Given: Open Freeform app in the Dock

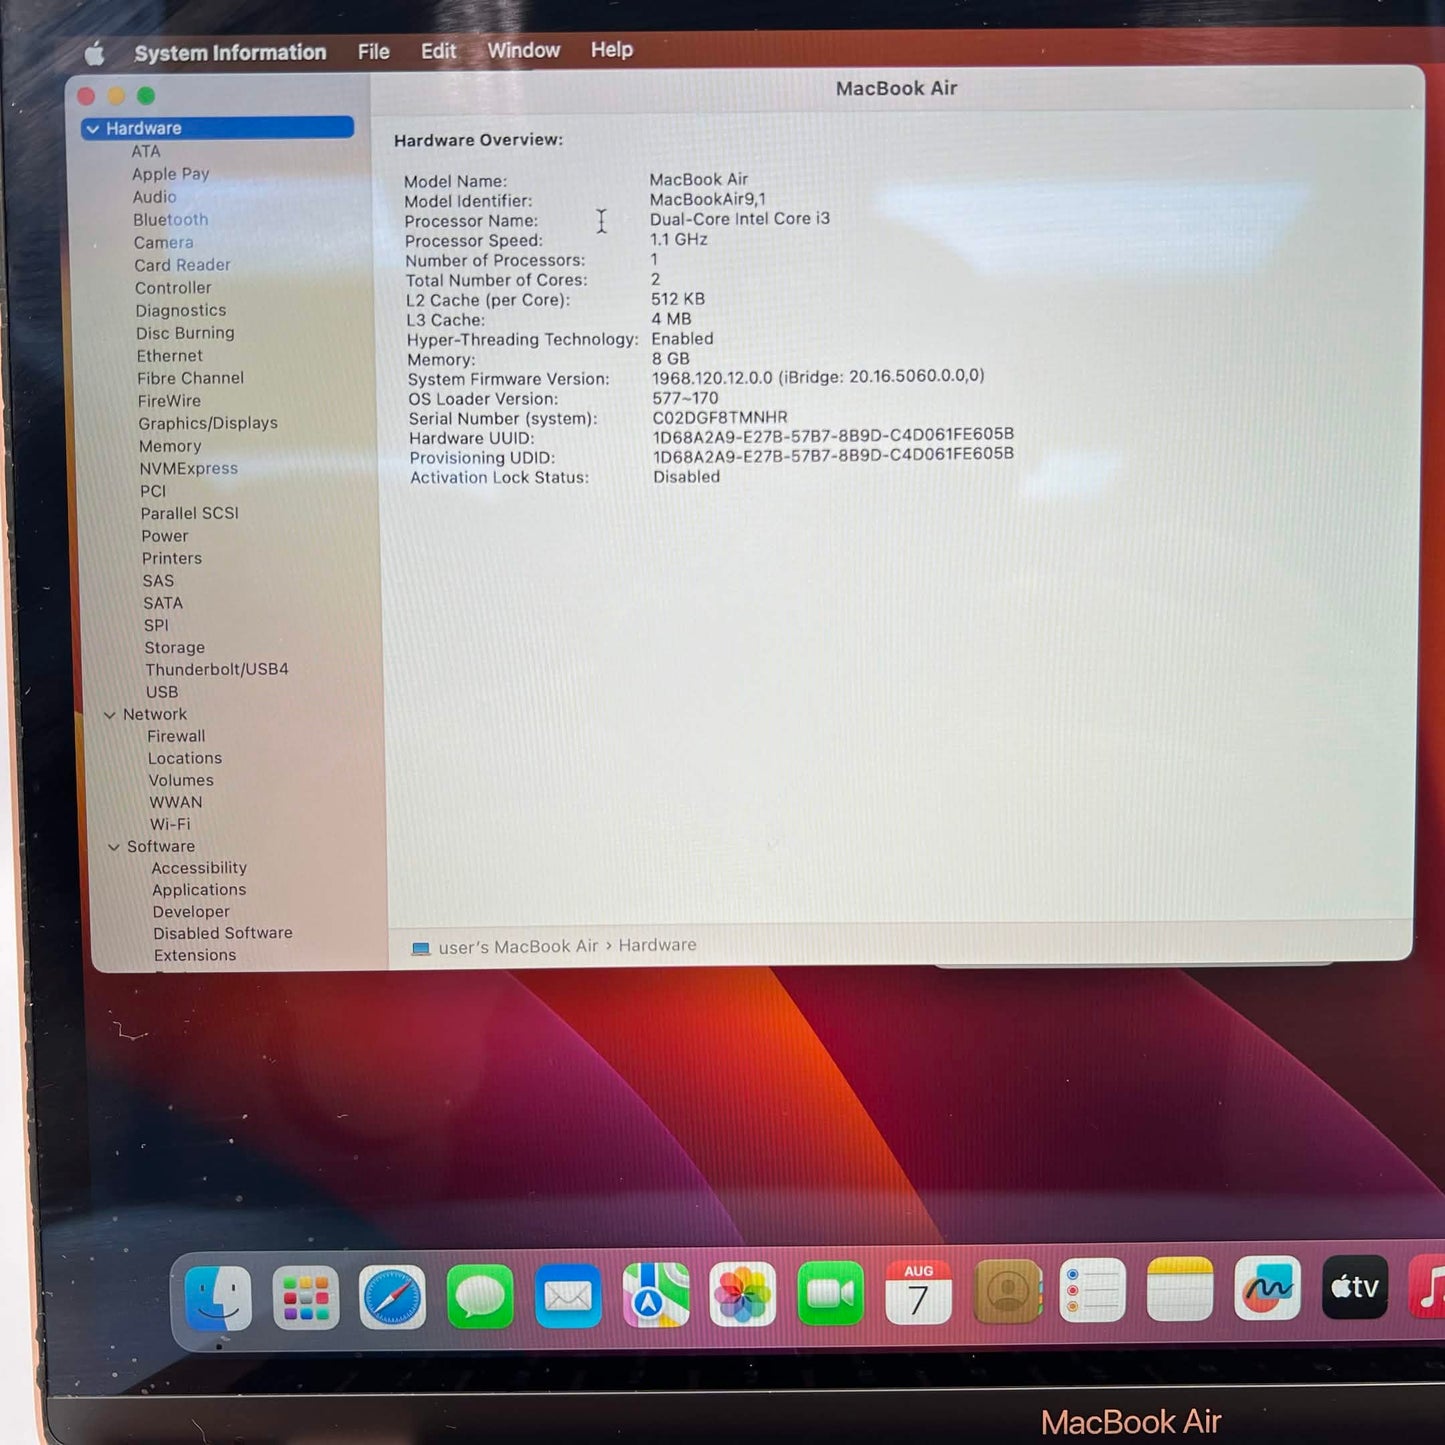Looking at the screenshot, I should (x=1267, y=1288).
